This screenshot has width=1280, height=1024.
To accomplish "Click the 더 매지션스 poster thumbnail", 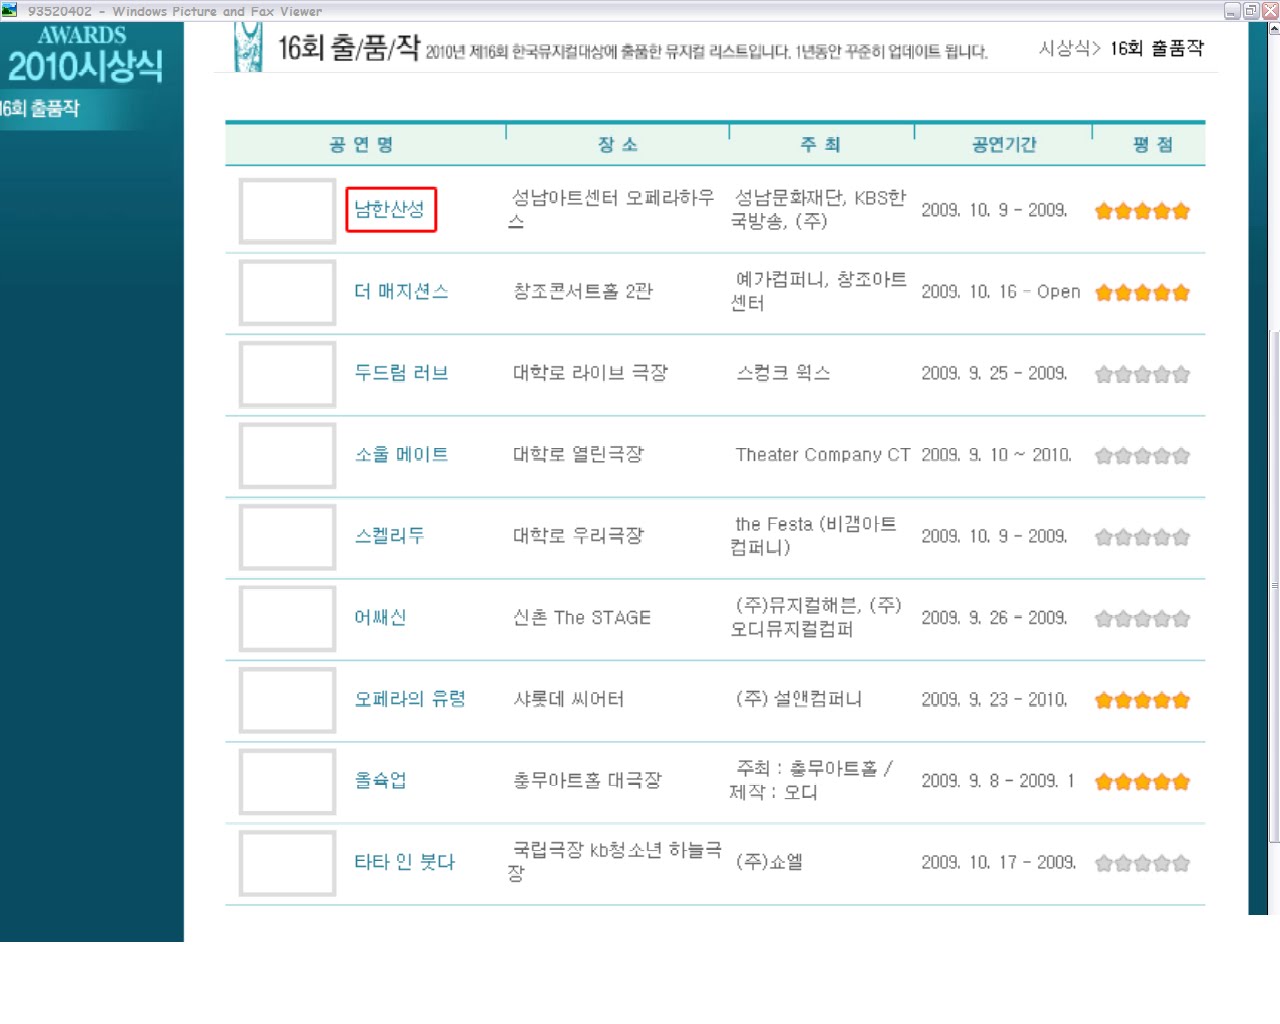I will tap(287, 293).
